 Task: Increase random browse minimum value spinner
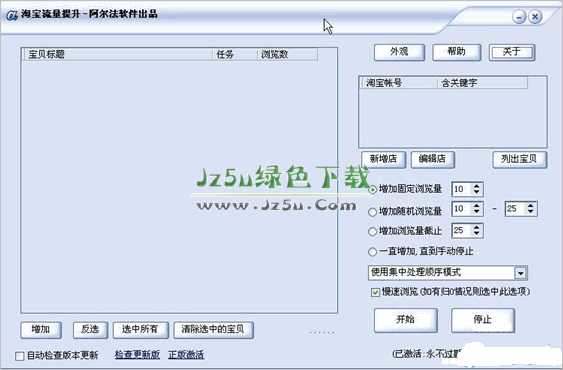[476, 205]
